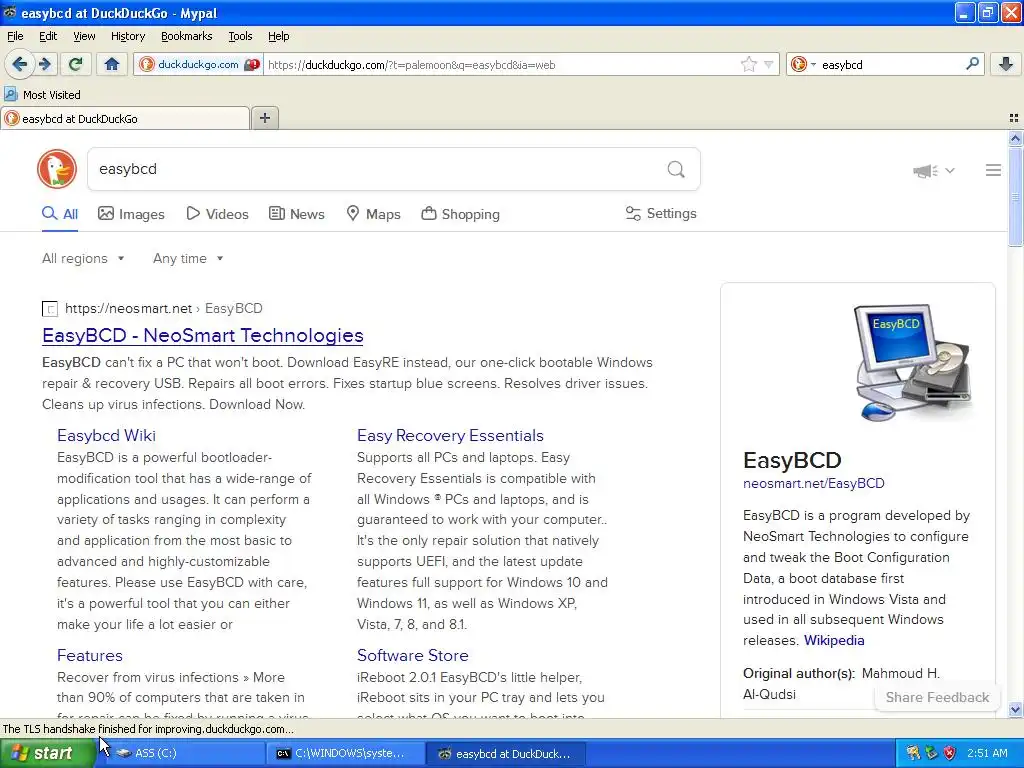Switch to the Videos results tab
1024x768 pixels.
tap(217, 214)
